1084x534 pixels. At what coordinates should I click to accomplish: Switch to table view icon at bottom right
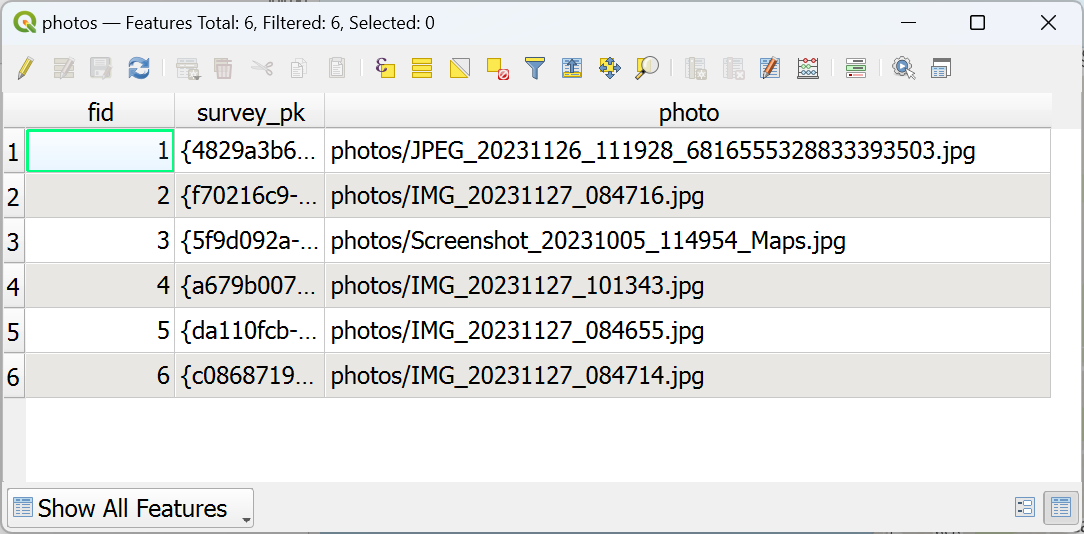tap(1060, 507)
